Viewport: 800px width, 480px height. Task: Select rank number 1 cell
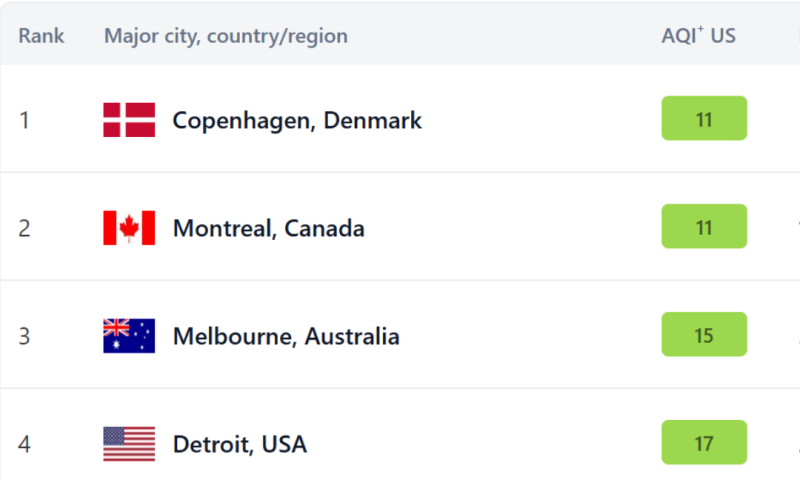[x=24, y=121]
